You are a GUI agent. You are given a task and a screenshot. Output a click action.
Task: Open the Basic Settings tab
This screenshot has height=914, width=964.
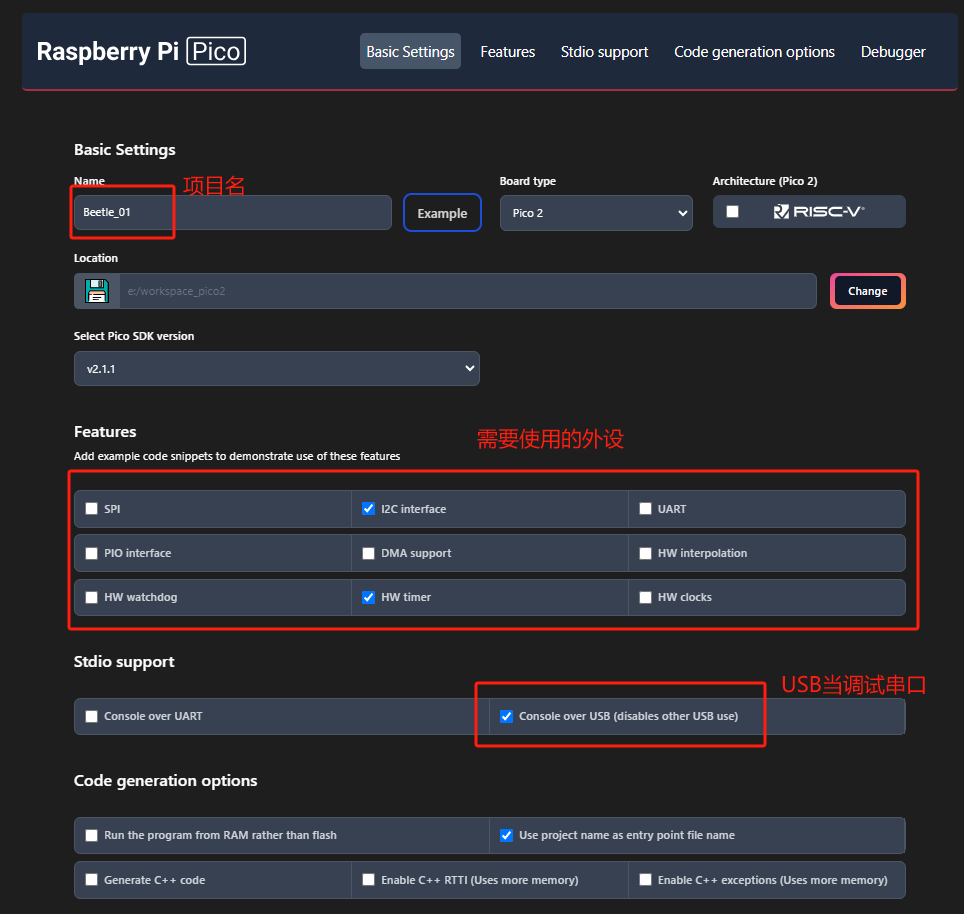pyautogui.click(x=410, y=52)
